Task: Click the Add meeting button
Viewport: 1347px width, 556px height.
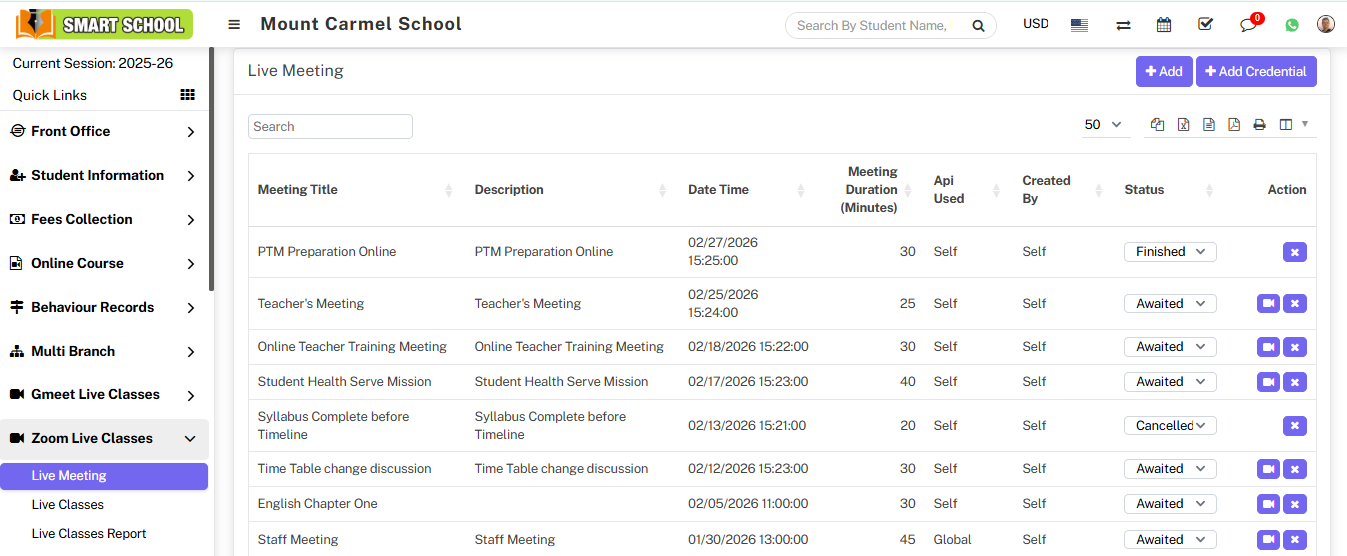Action: (x=1164, y=71)
